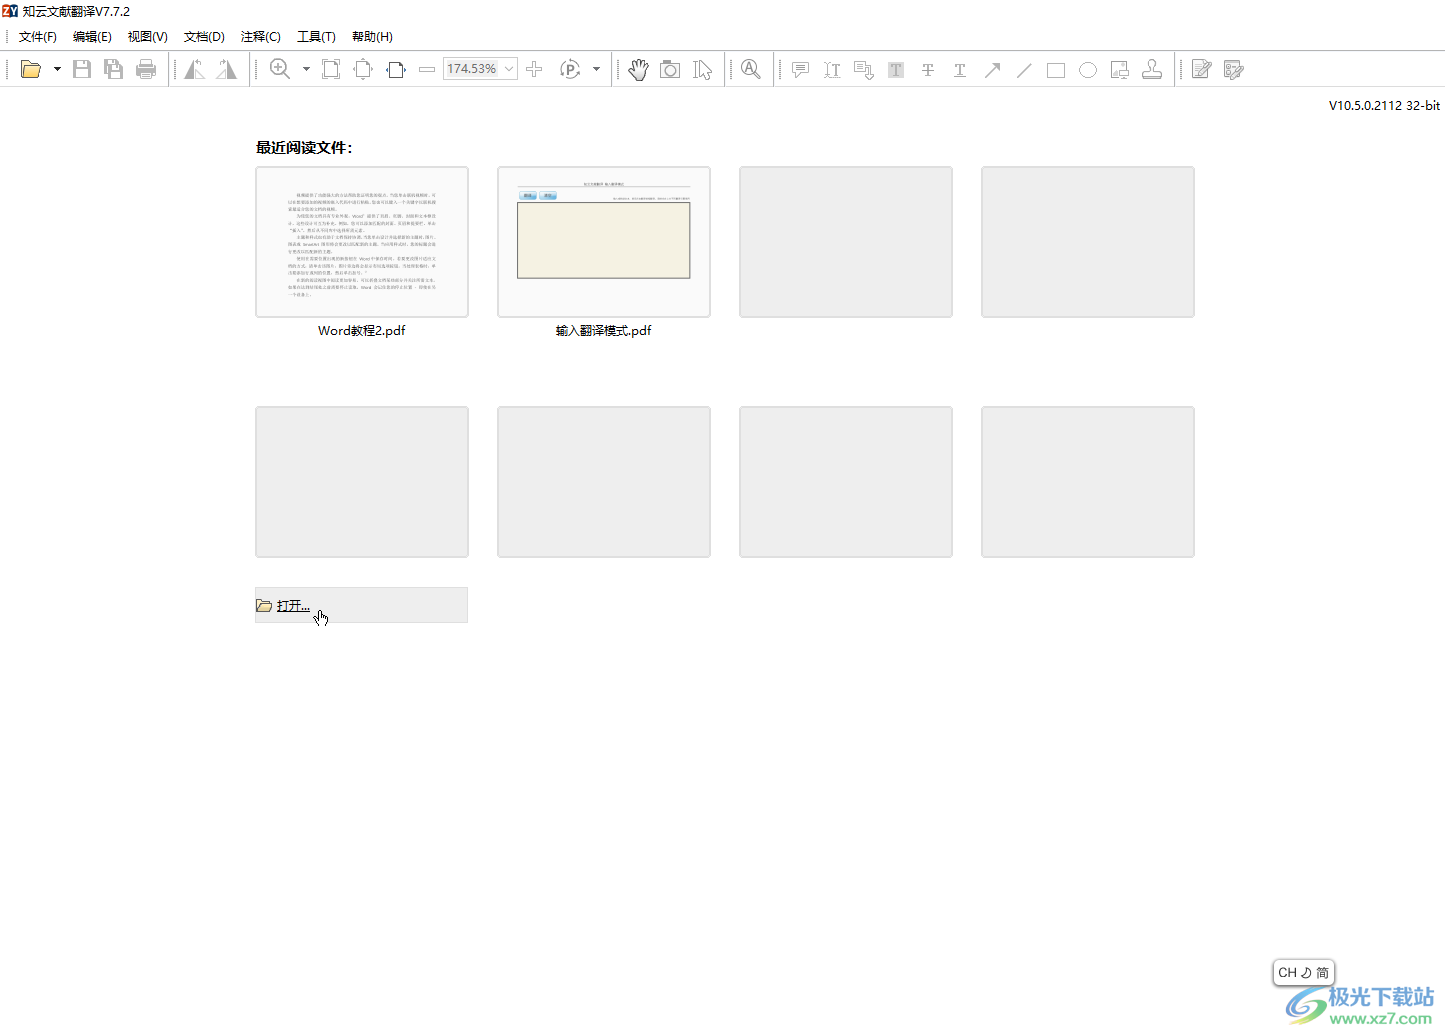Click the Edit document notes icon
1445x1035 pixels.
1202,69
